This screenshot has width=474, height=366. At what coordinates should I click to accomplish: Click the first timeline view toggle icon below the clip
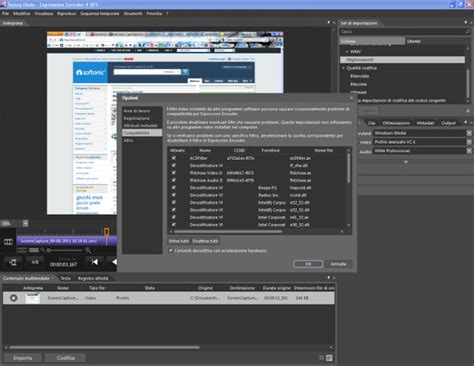coord(22,250)
